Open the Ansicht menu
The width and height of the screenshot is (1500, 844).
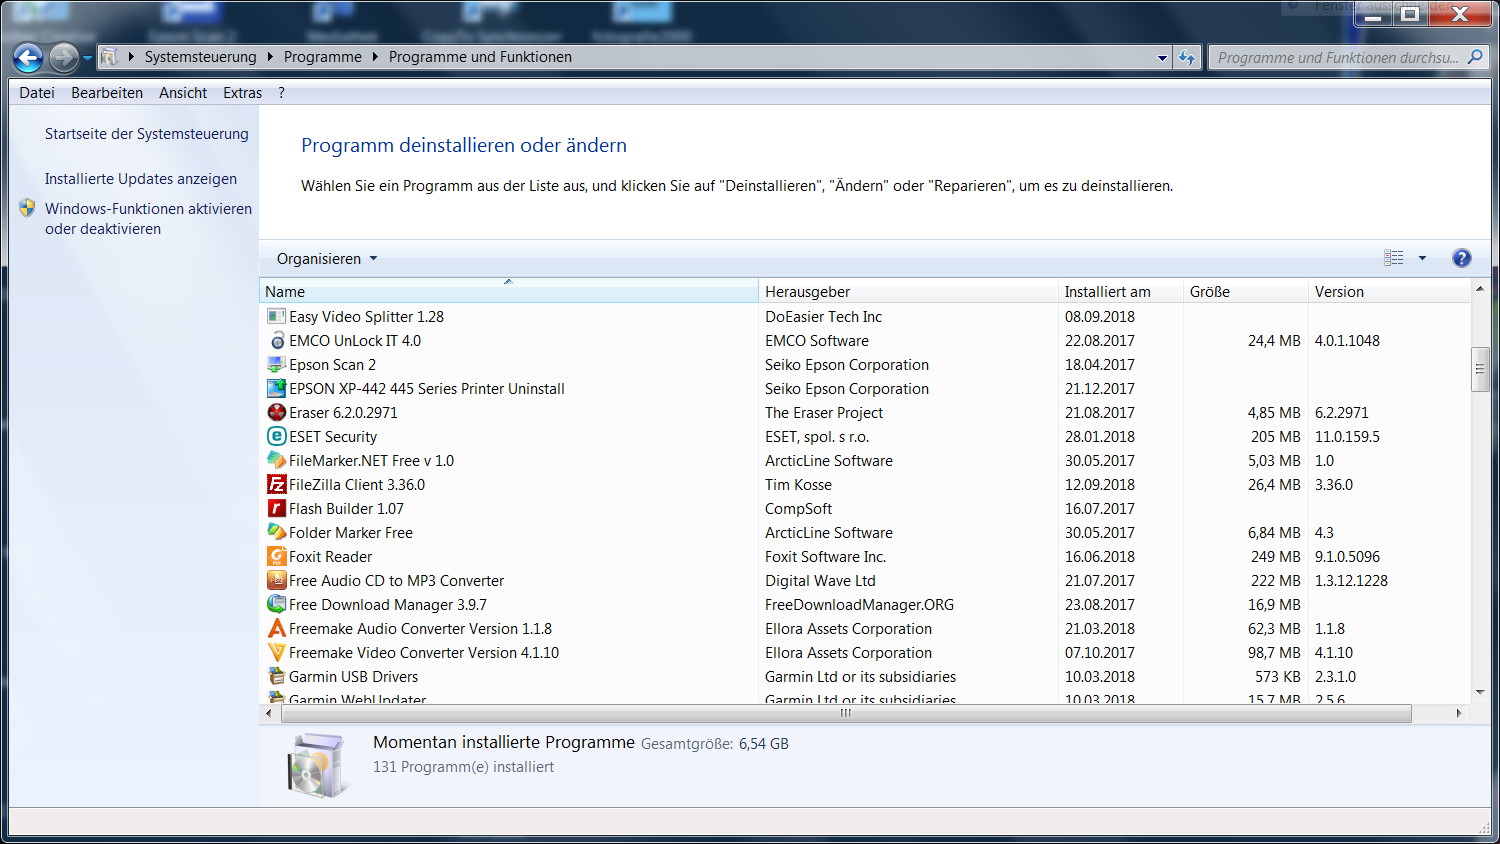click(183, 93)
